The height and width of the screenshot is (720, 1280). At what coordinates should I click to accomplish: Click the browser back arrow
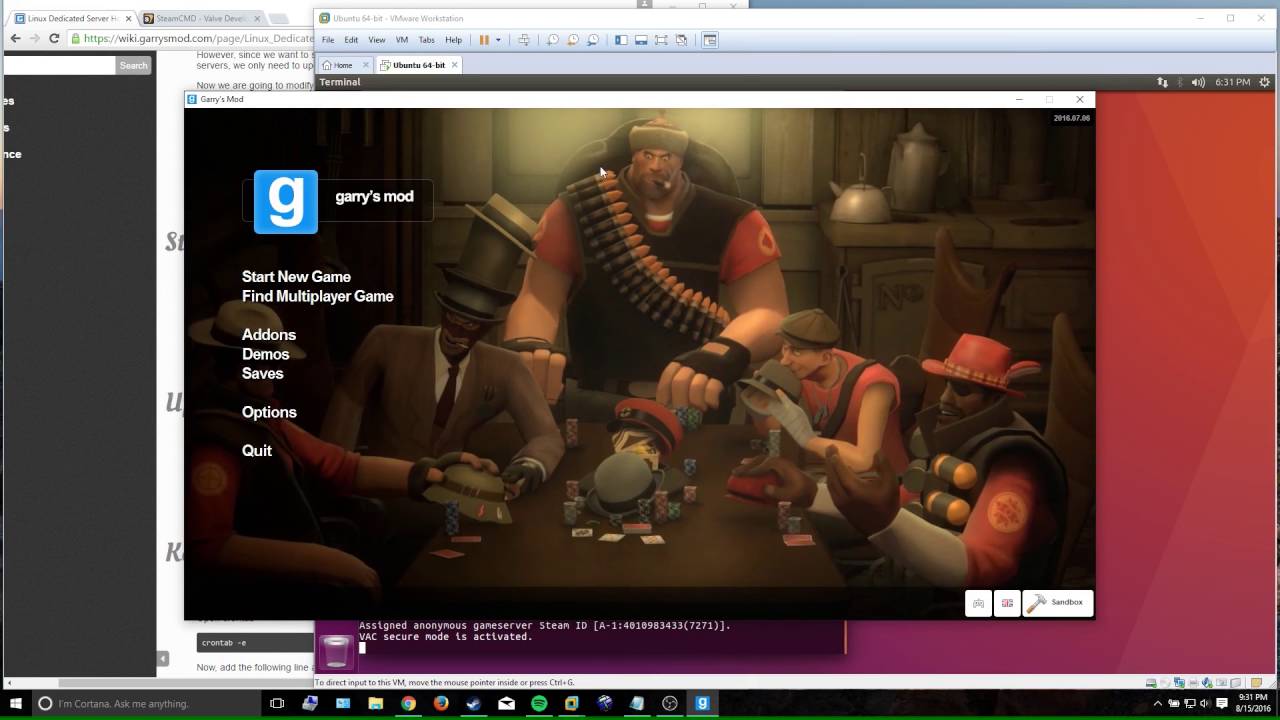point(15,38)
